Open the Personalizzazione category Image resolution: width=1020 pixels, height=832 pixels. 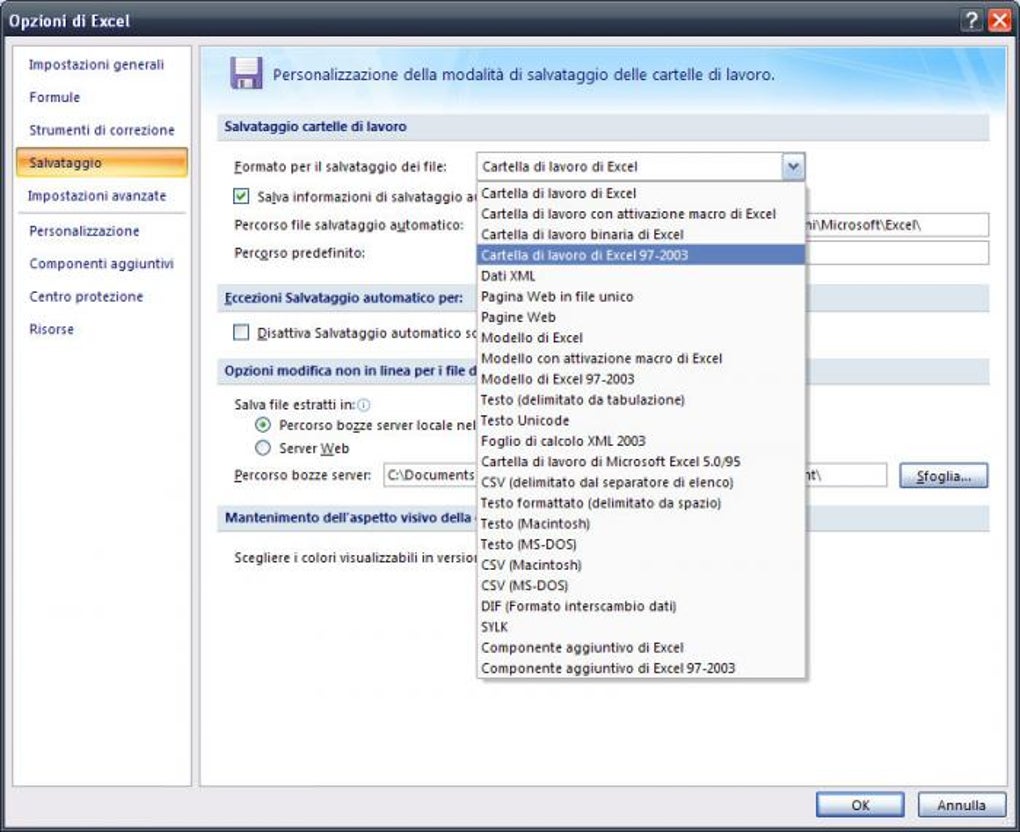84,231
